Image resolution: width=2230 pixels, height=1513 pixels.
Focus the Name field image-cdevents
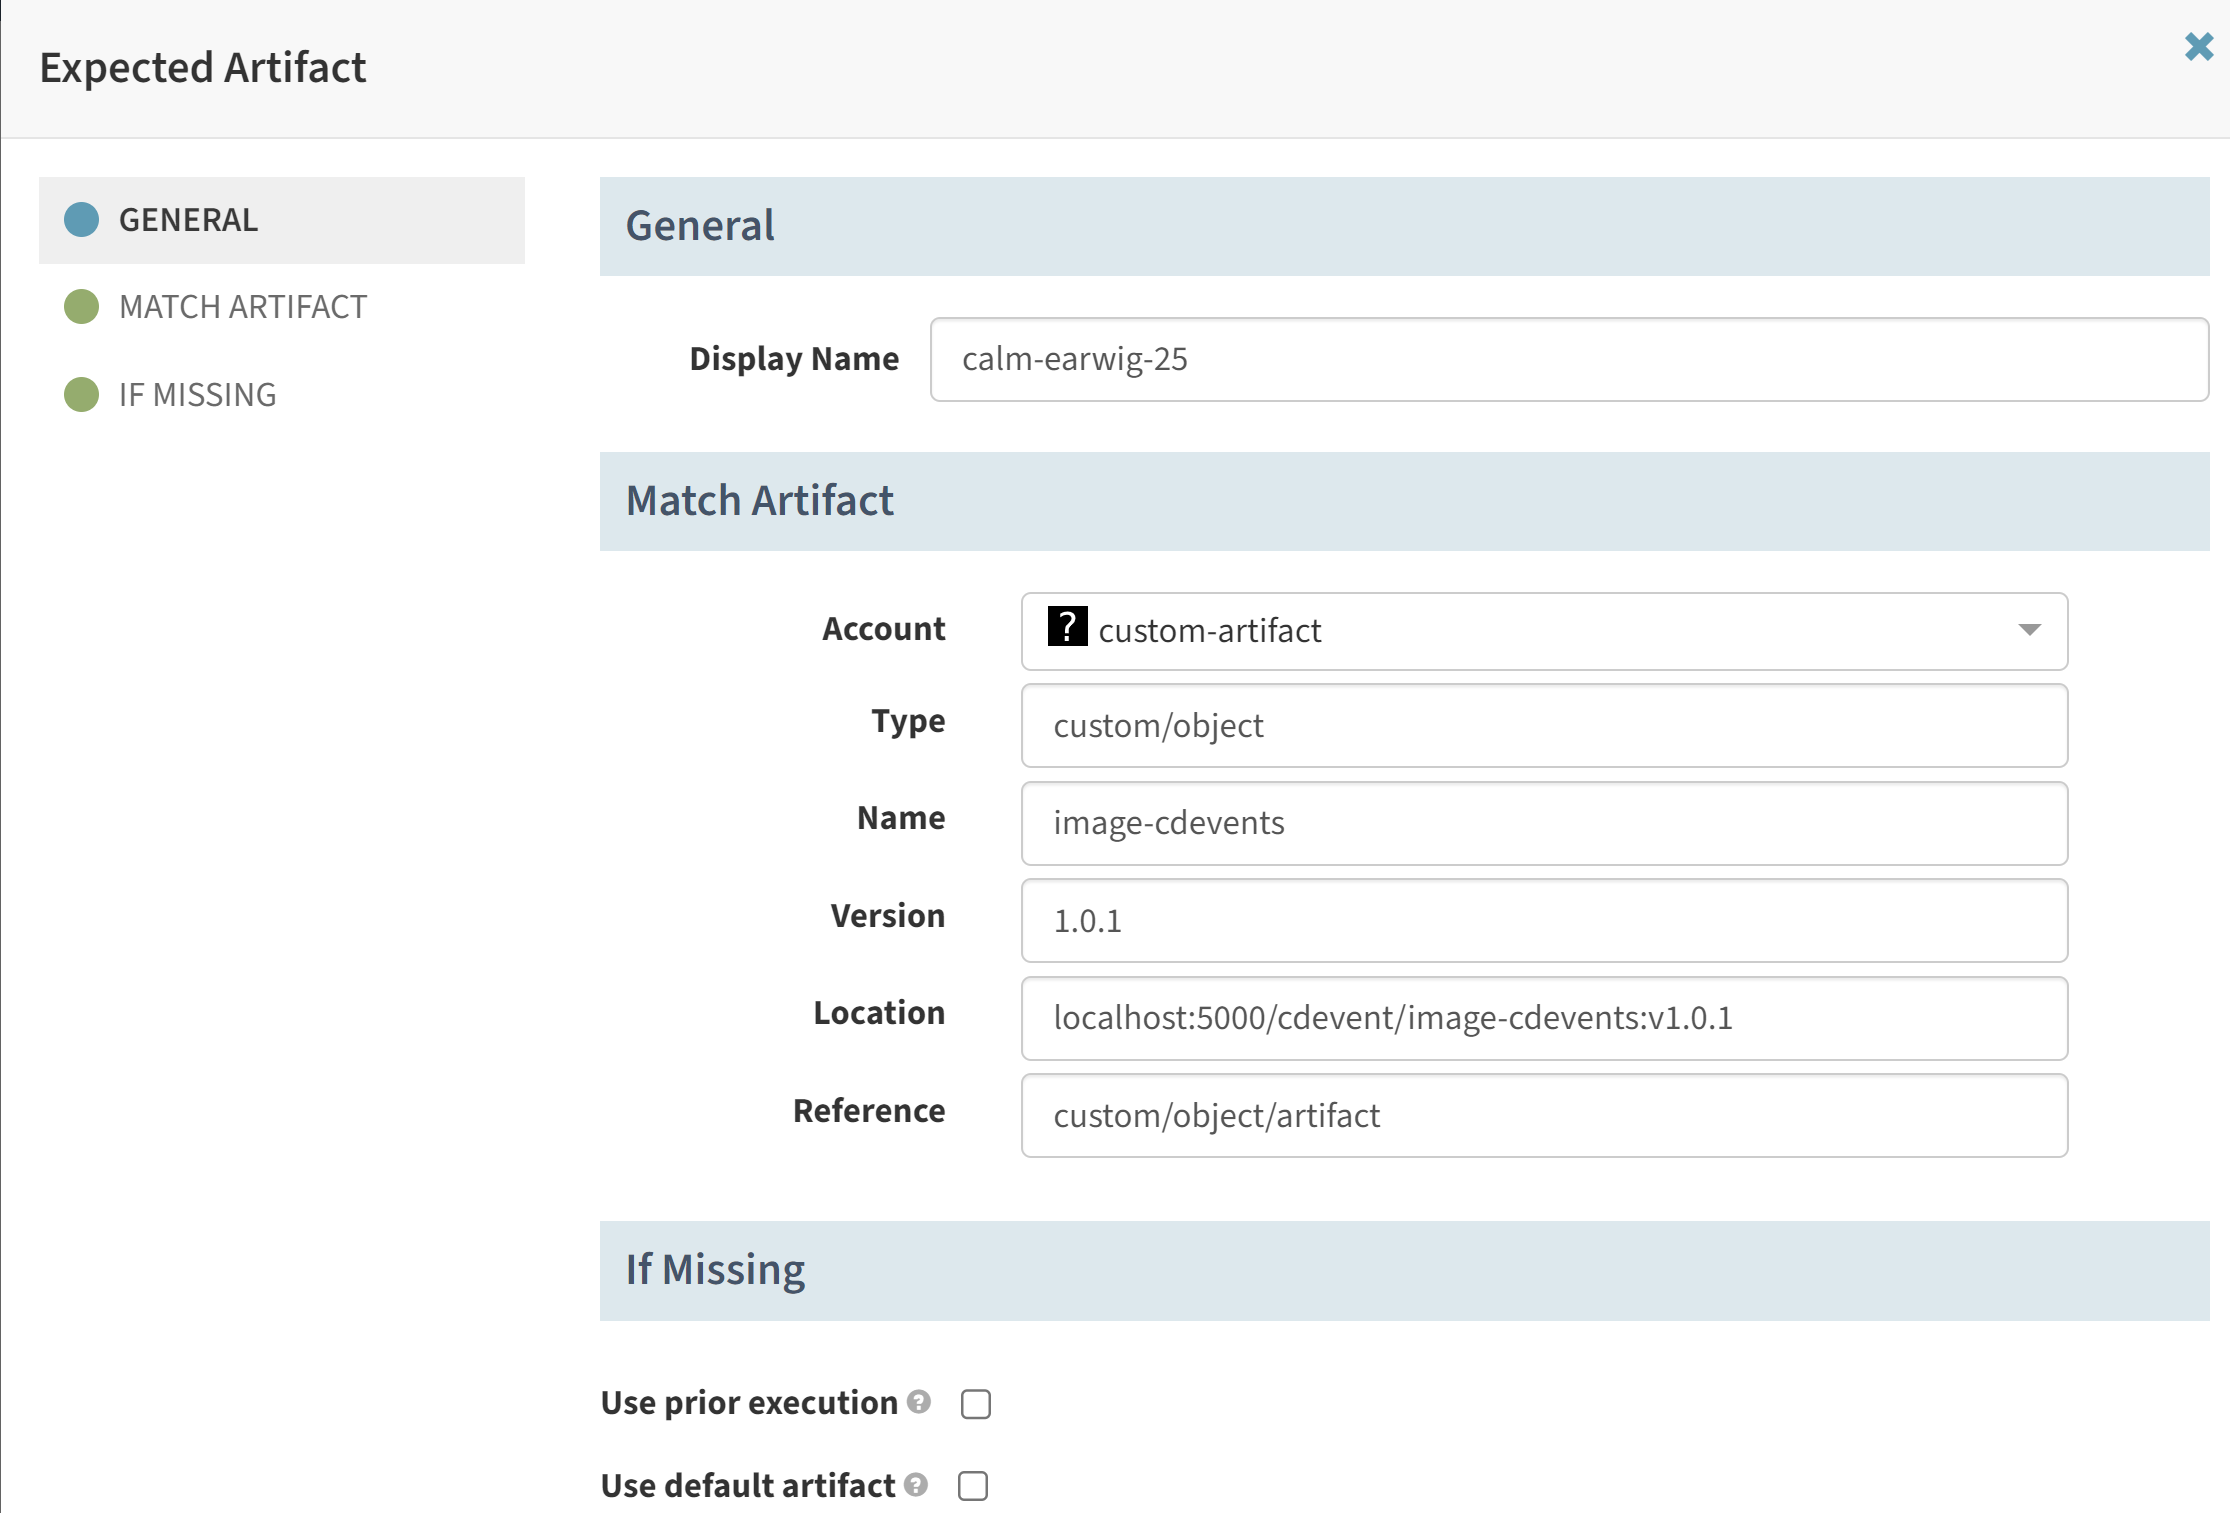click(x=1544, y=823)
